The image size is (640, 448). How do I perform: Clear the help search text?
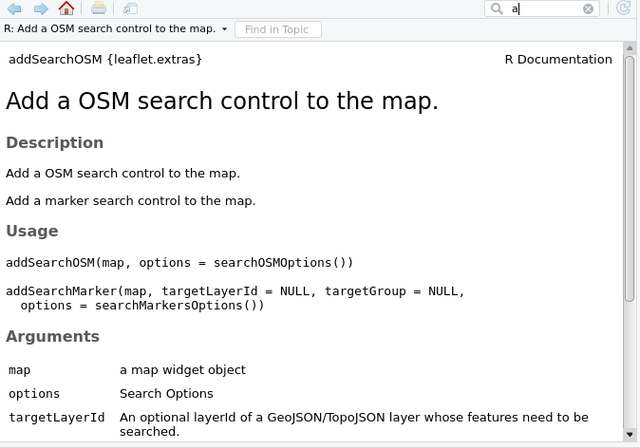[x=588, y=9]
